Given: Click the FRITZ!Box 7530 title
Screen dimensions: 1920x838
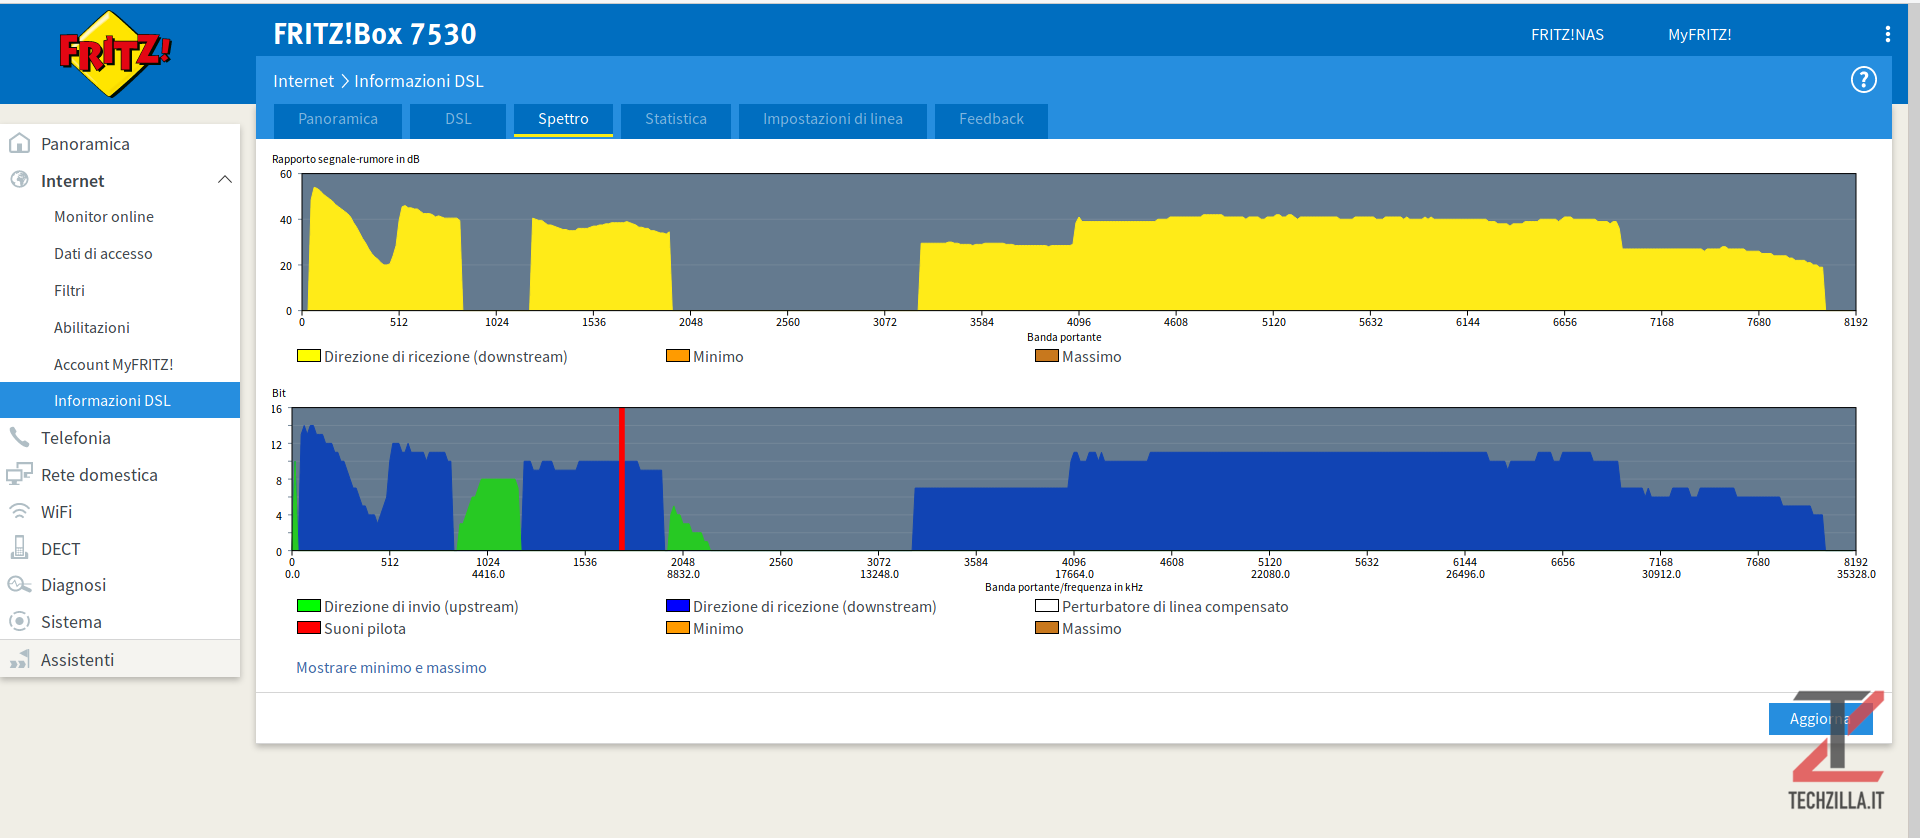Looking at the screenshot, I should point(375,34).
